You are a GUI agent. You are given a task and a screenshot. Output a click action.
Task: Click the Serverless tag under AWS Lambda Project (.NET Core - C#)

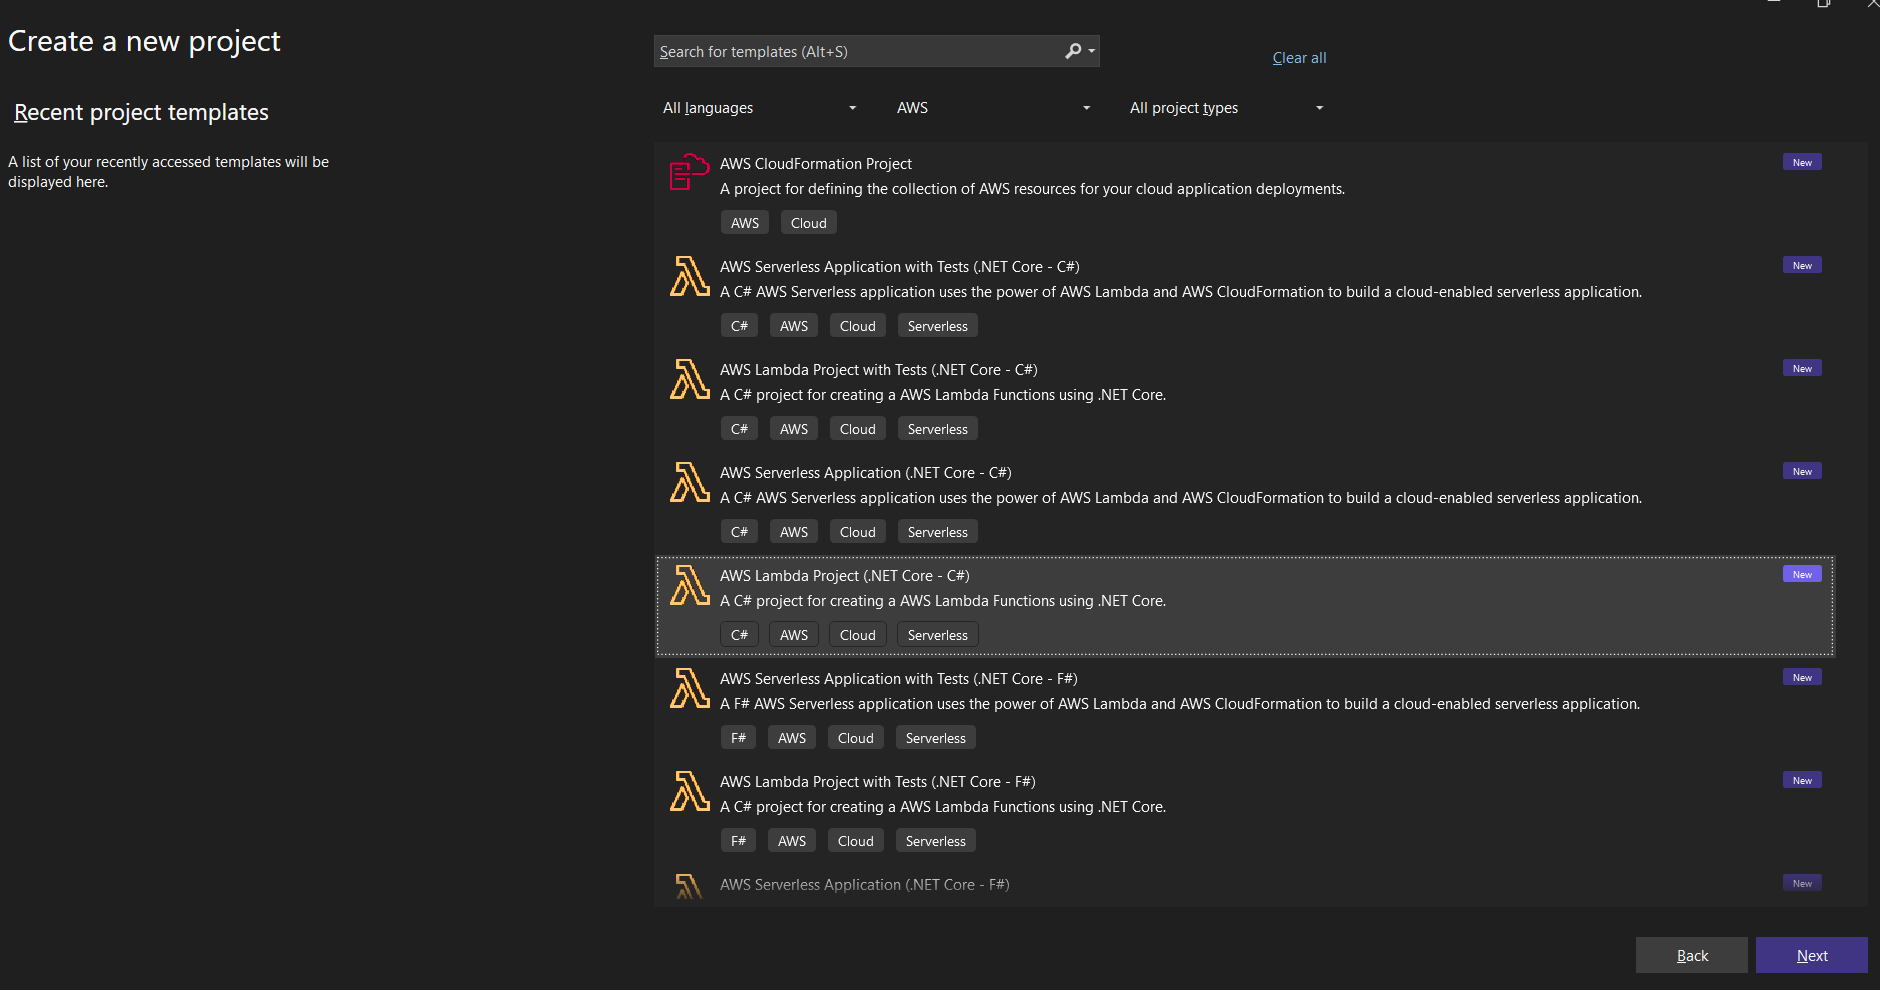pyautogui.click(x=938, y=635)
